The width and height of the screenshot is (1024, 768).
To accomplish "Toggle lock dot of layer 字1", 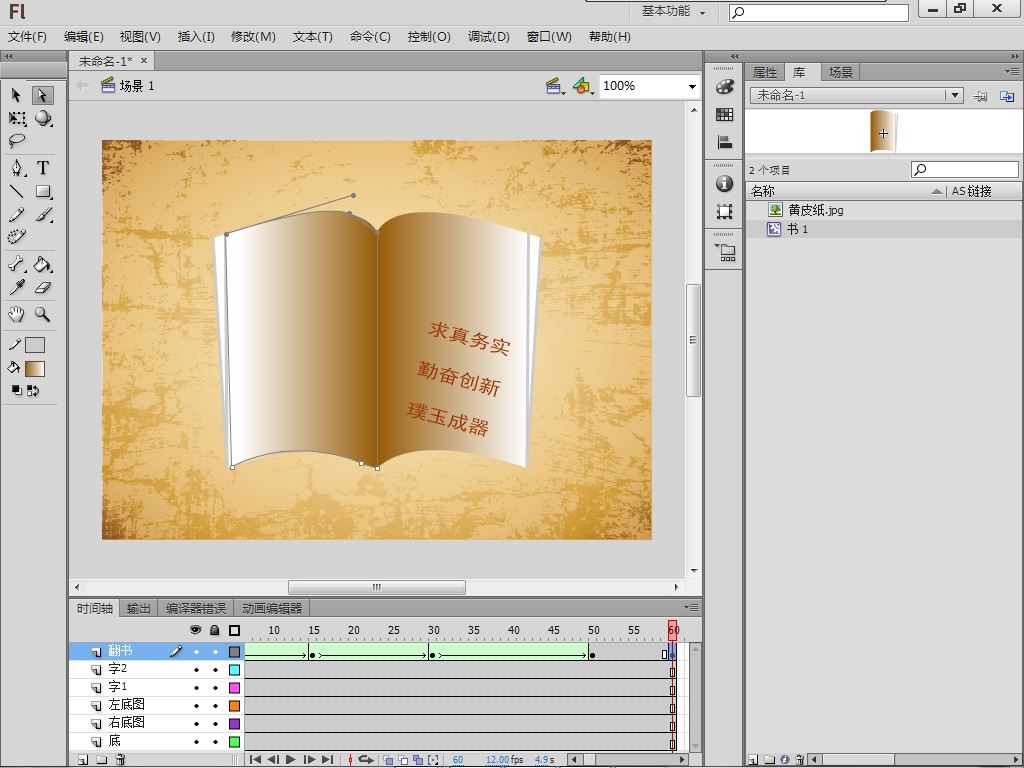I will [215, 688].
